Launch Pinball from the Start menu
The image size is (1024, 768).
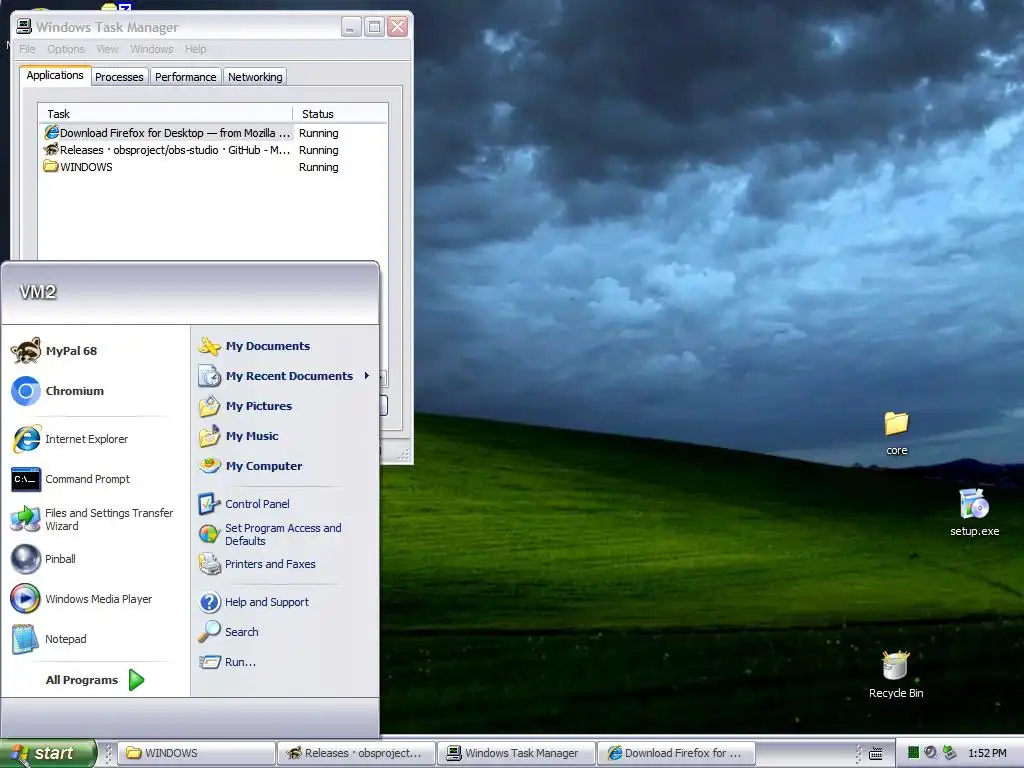(43, 559)
